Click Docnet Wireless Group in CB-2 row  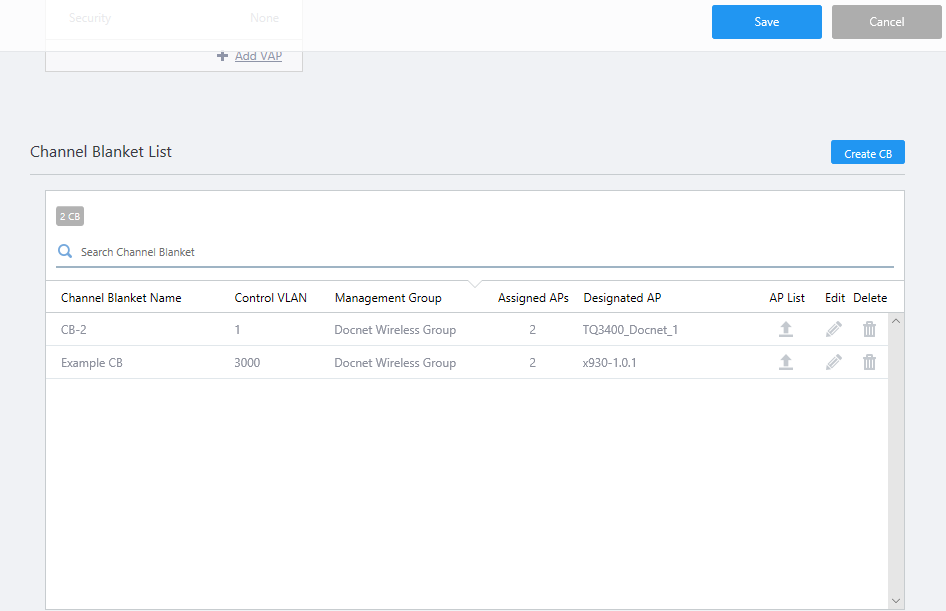coord(395,330)
